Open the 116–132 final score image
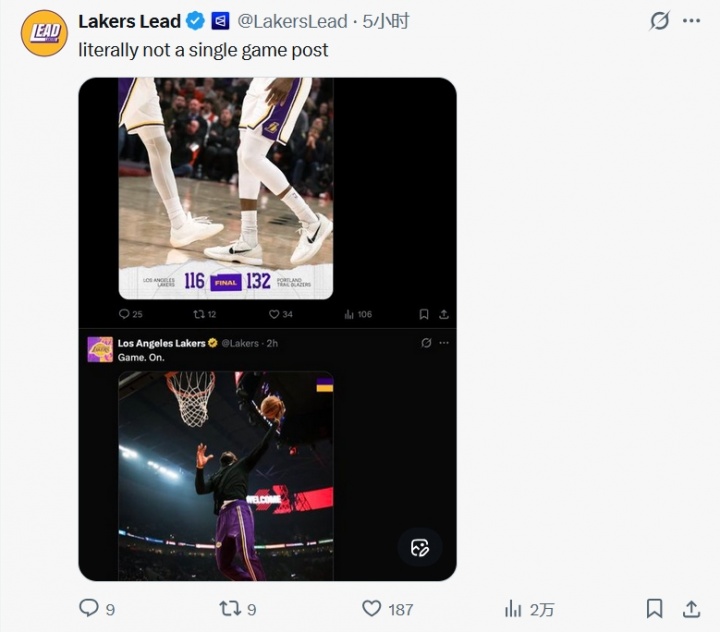Viewport: 720px width, 632px height. (225, 188)
